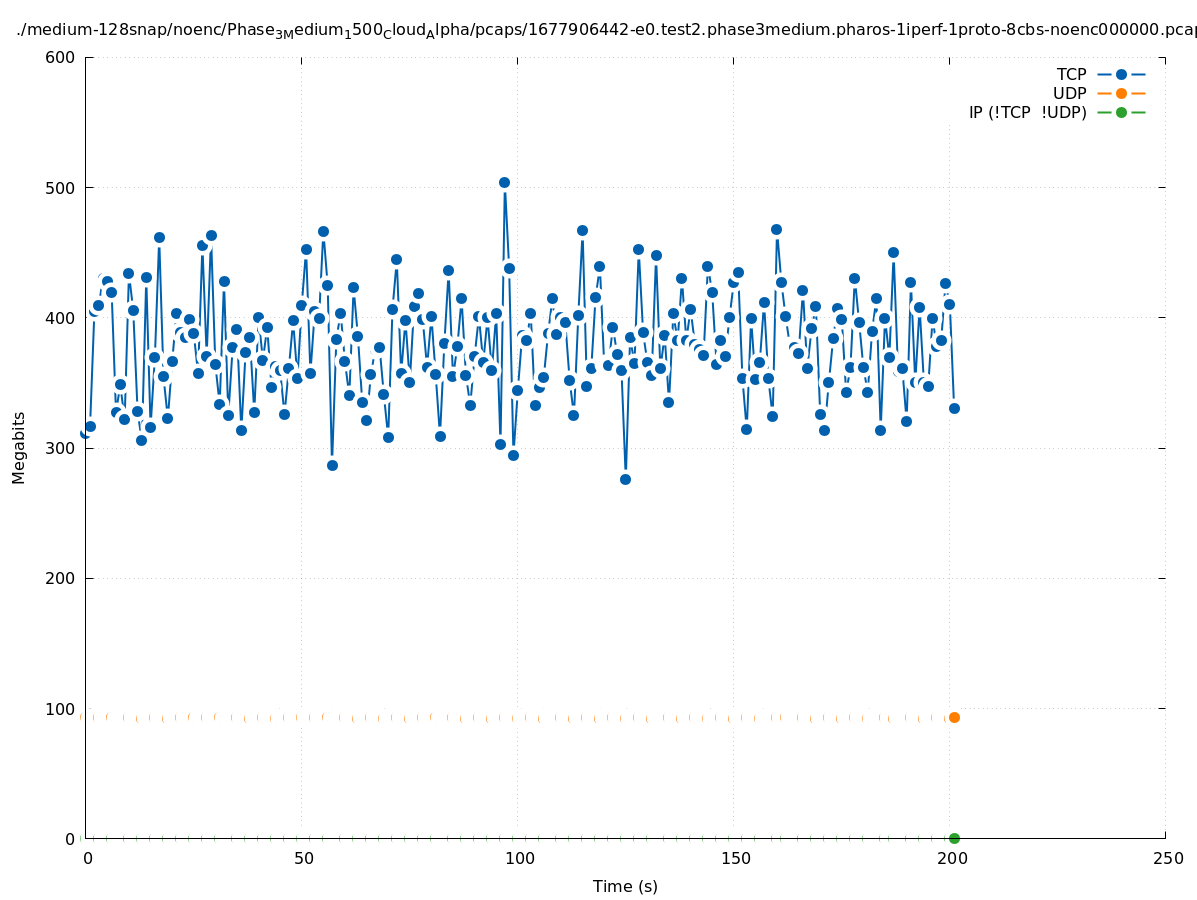Click the Time (s) x-axis label
Screen dimensions: 1197x900
click(625, 886)
